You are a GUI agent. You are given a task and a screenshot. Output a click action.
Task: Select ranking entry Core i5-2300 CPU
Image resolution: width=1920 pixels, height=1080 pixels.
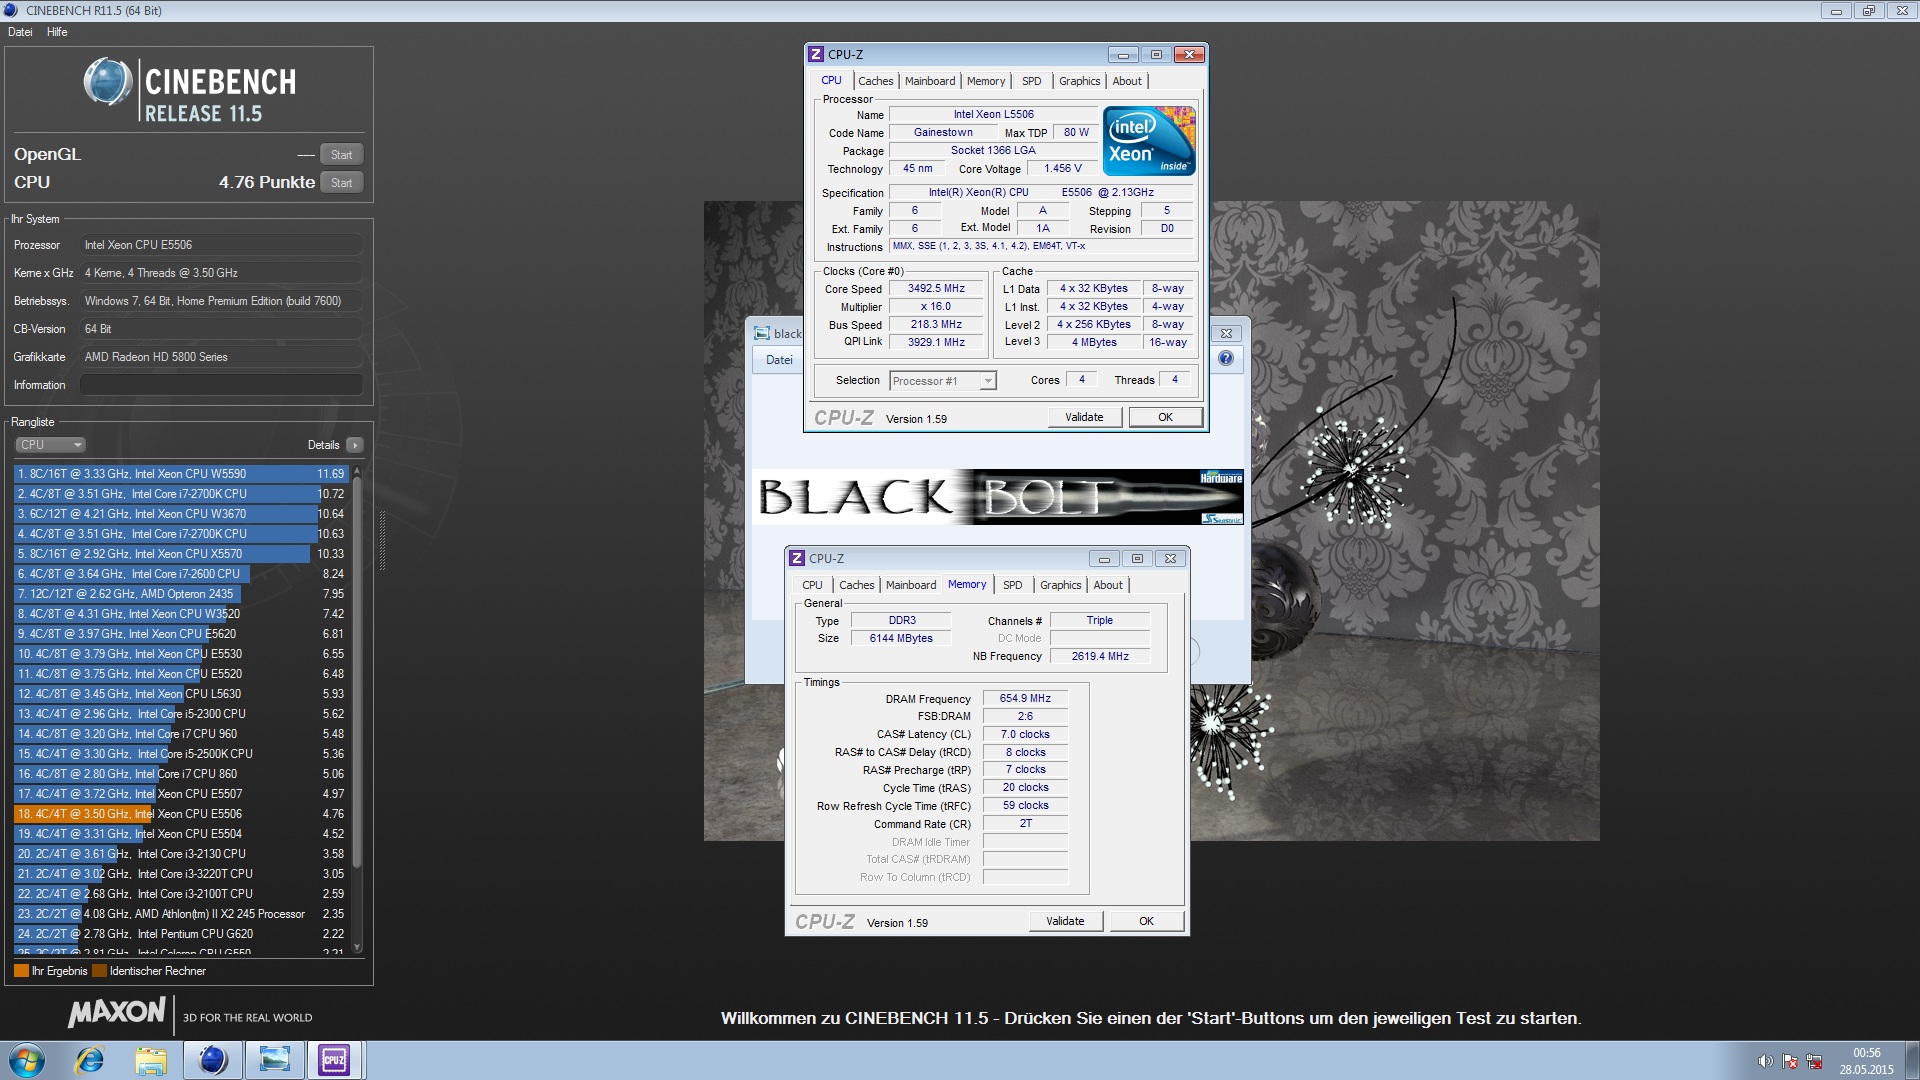[x=180, y=714]
